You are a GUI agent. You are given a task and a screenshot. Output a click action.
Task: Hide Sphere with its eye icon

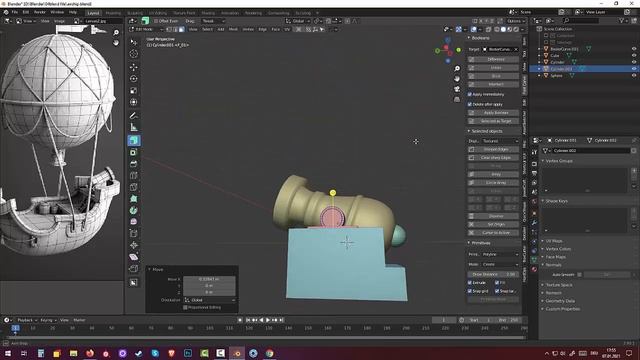pos(634,76)
